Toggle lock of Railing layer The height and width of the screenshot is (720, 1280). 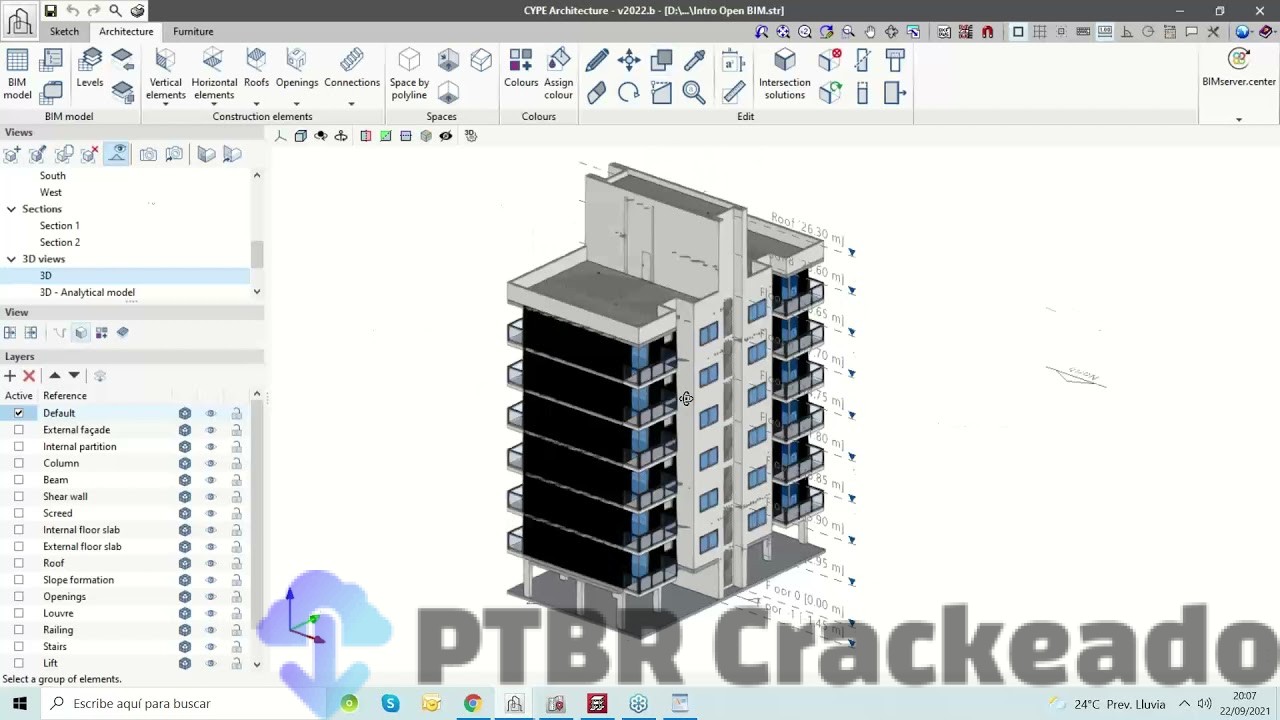click(x=237, y=630)
